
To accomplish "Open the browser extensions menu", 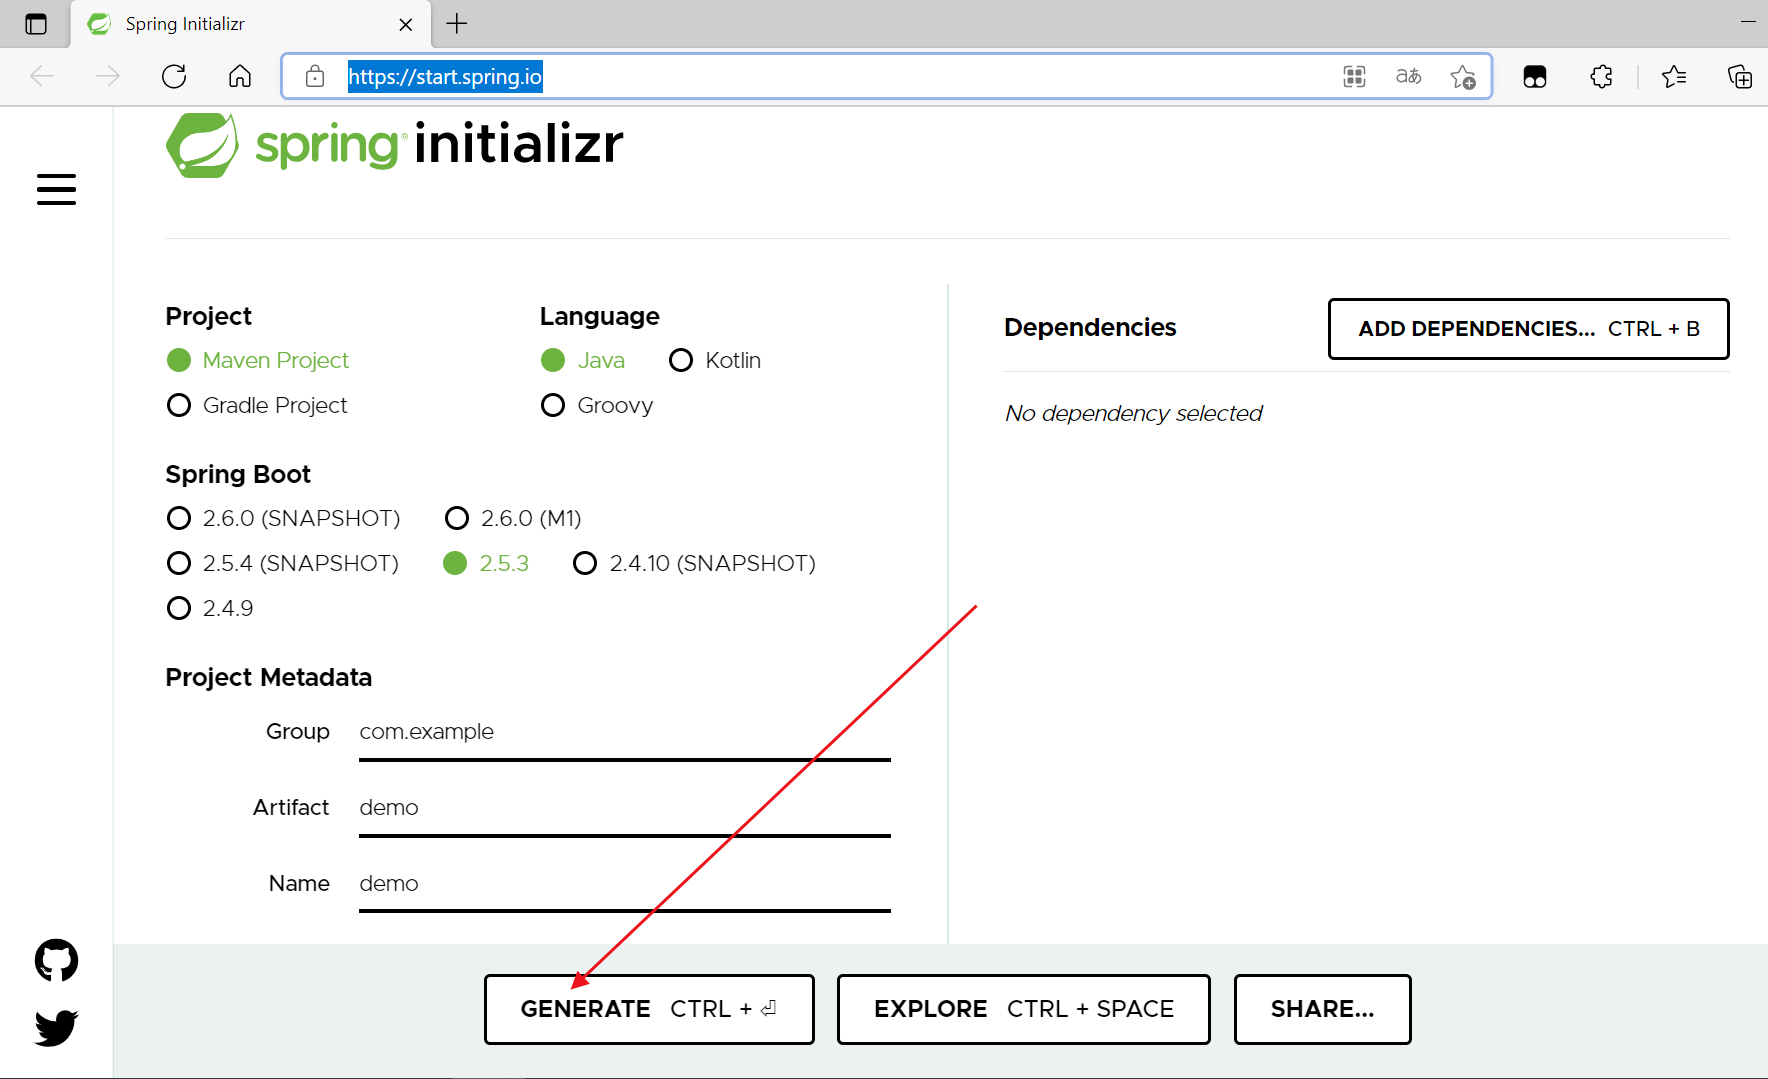I will point(1601,76).
